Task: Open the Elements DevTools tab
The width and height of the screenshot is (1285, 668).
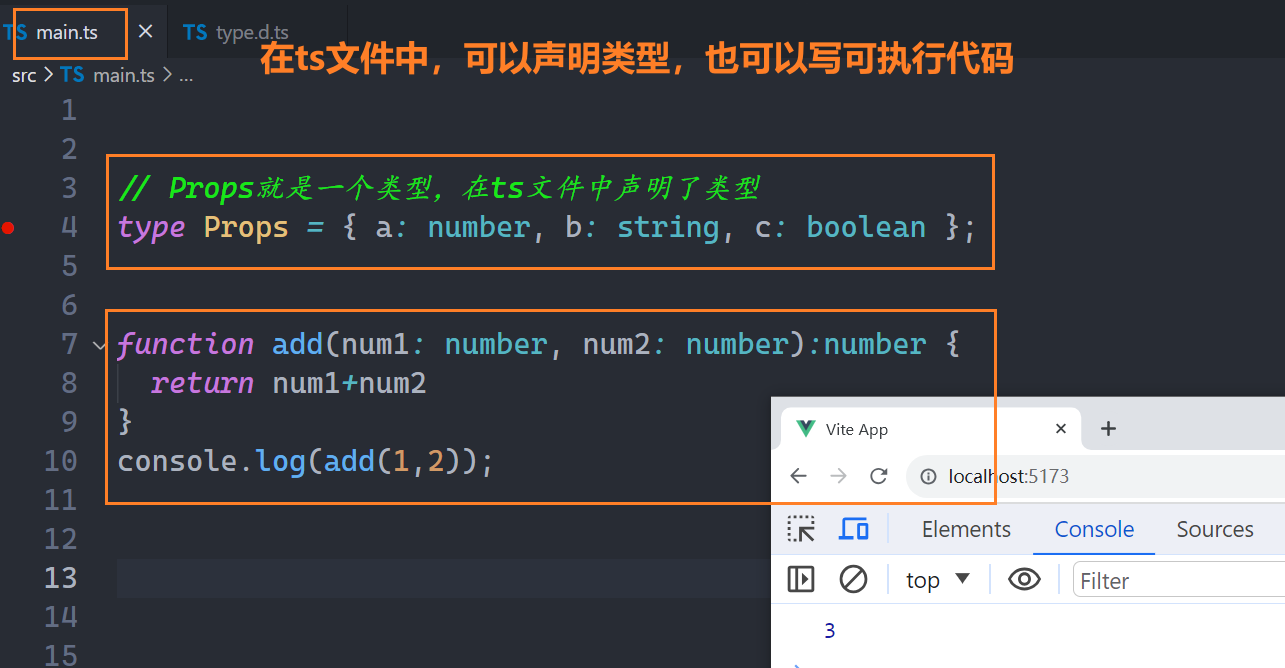Action: pyautogui.click(x=966, y=529)
